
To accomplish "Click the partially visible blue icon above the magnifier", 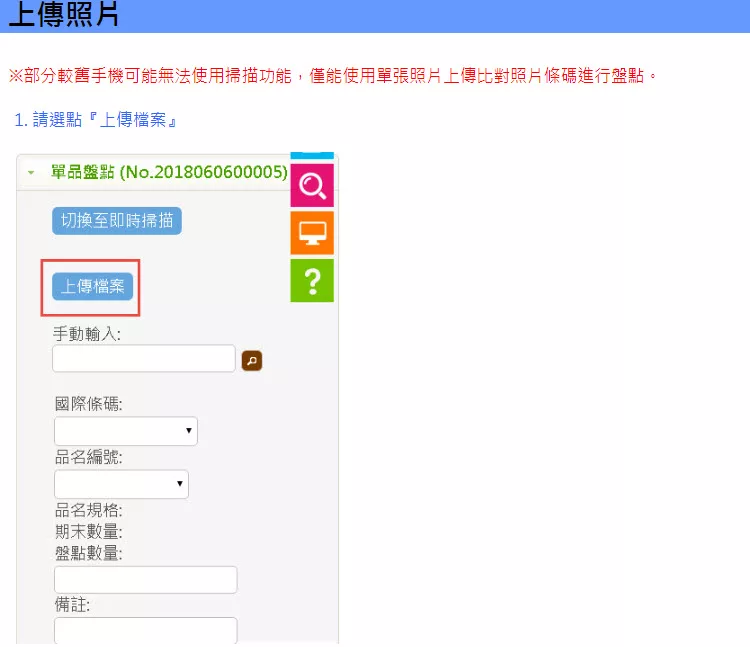I will 311,156.
